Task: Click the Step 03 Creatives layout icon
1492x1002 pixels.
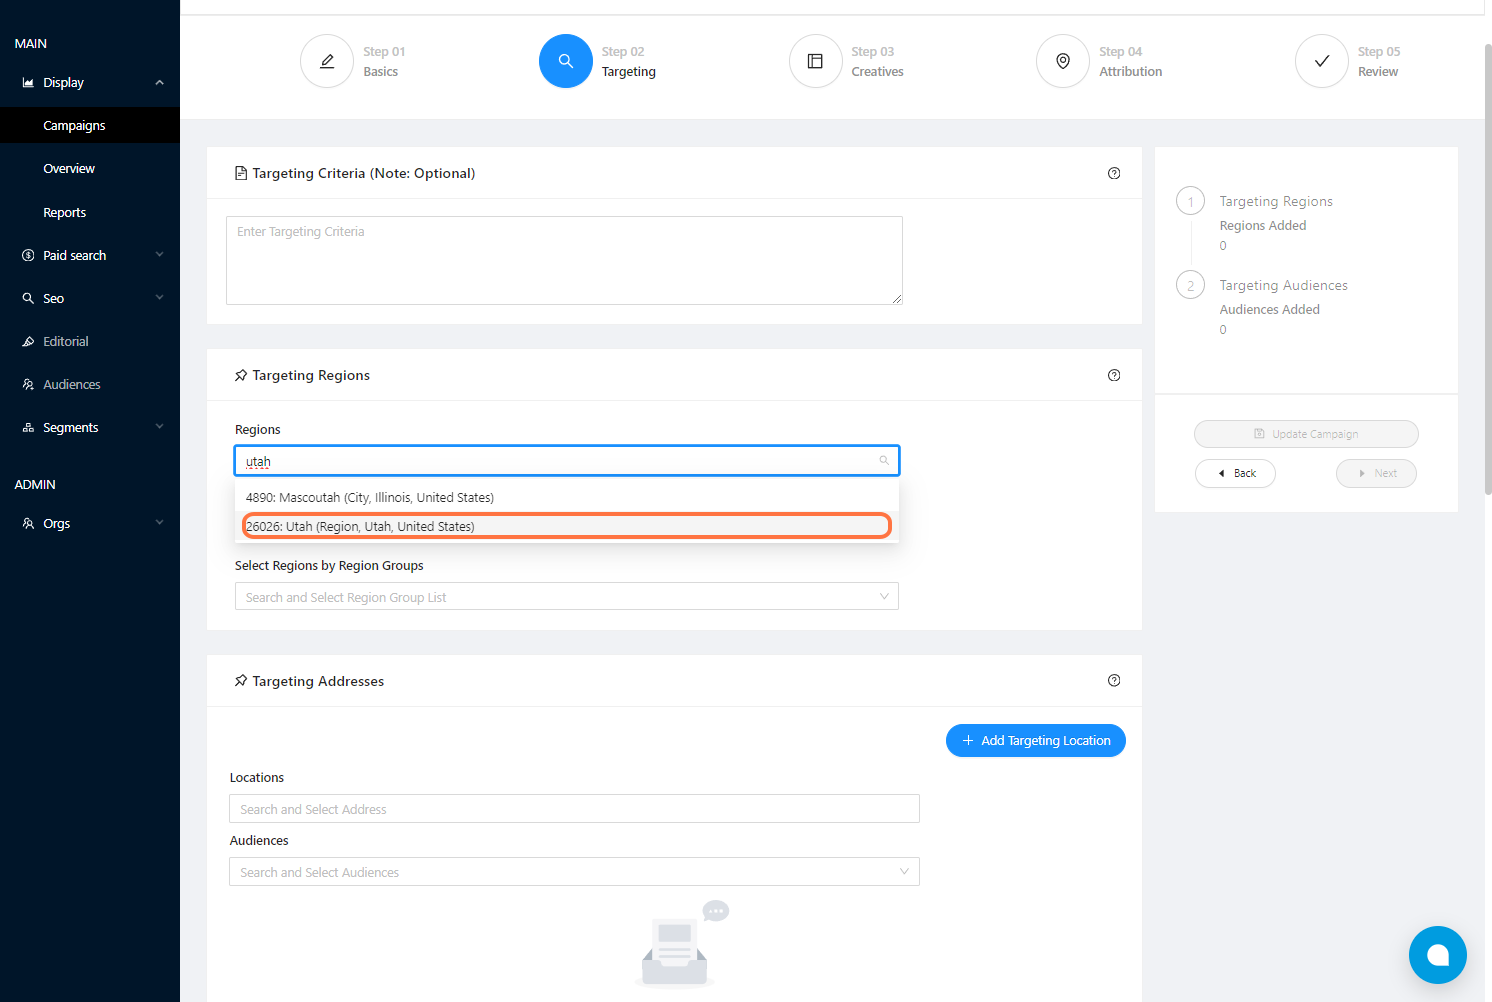Action: pyautogui.click(x=815, y=61)
